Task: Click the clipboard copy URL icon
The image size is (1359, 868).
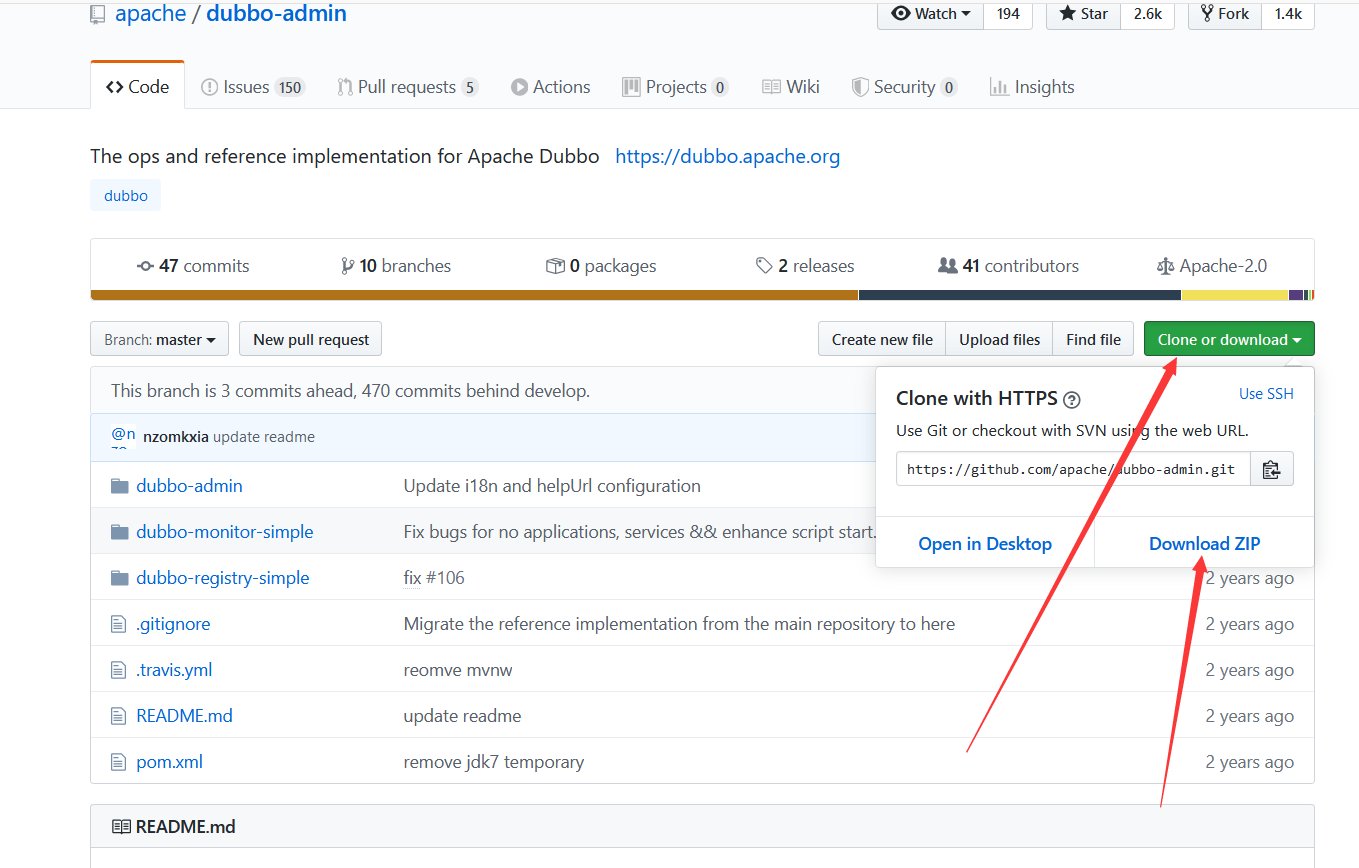Action: pyautogui.click(x=1271, y=469)
